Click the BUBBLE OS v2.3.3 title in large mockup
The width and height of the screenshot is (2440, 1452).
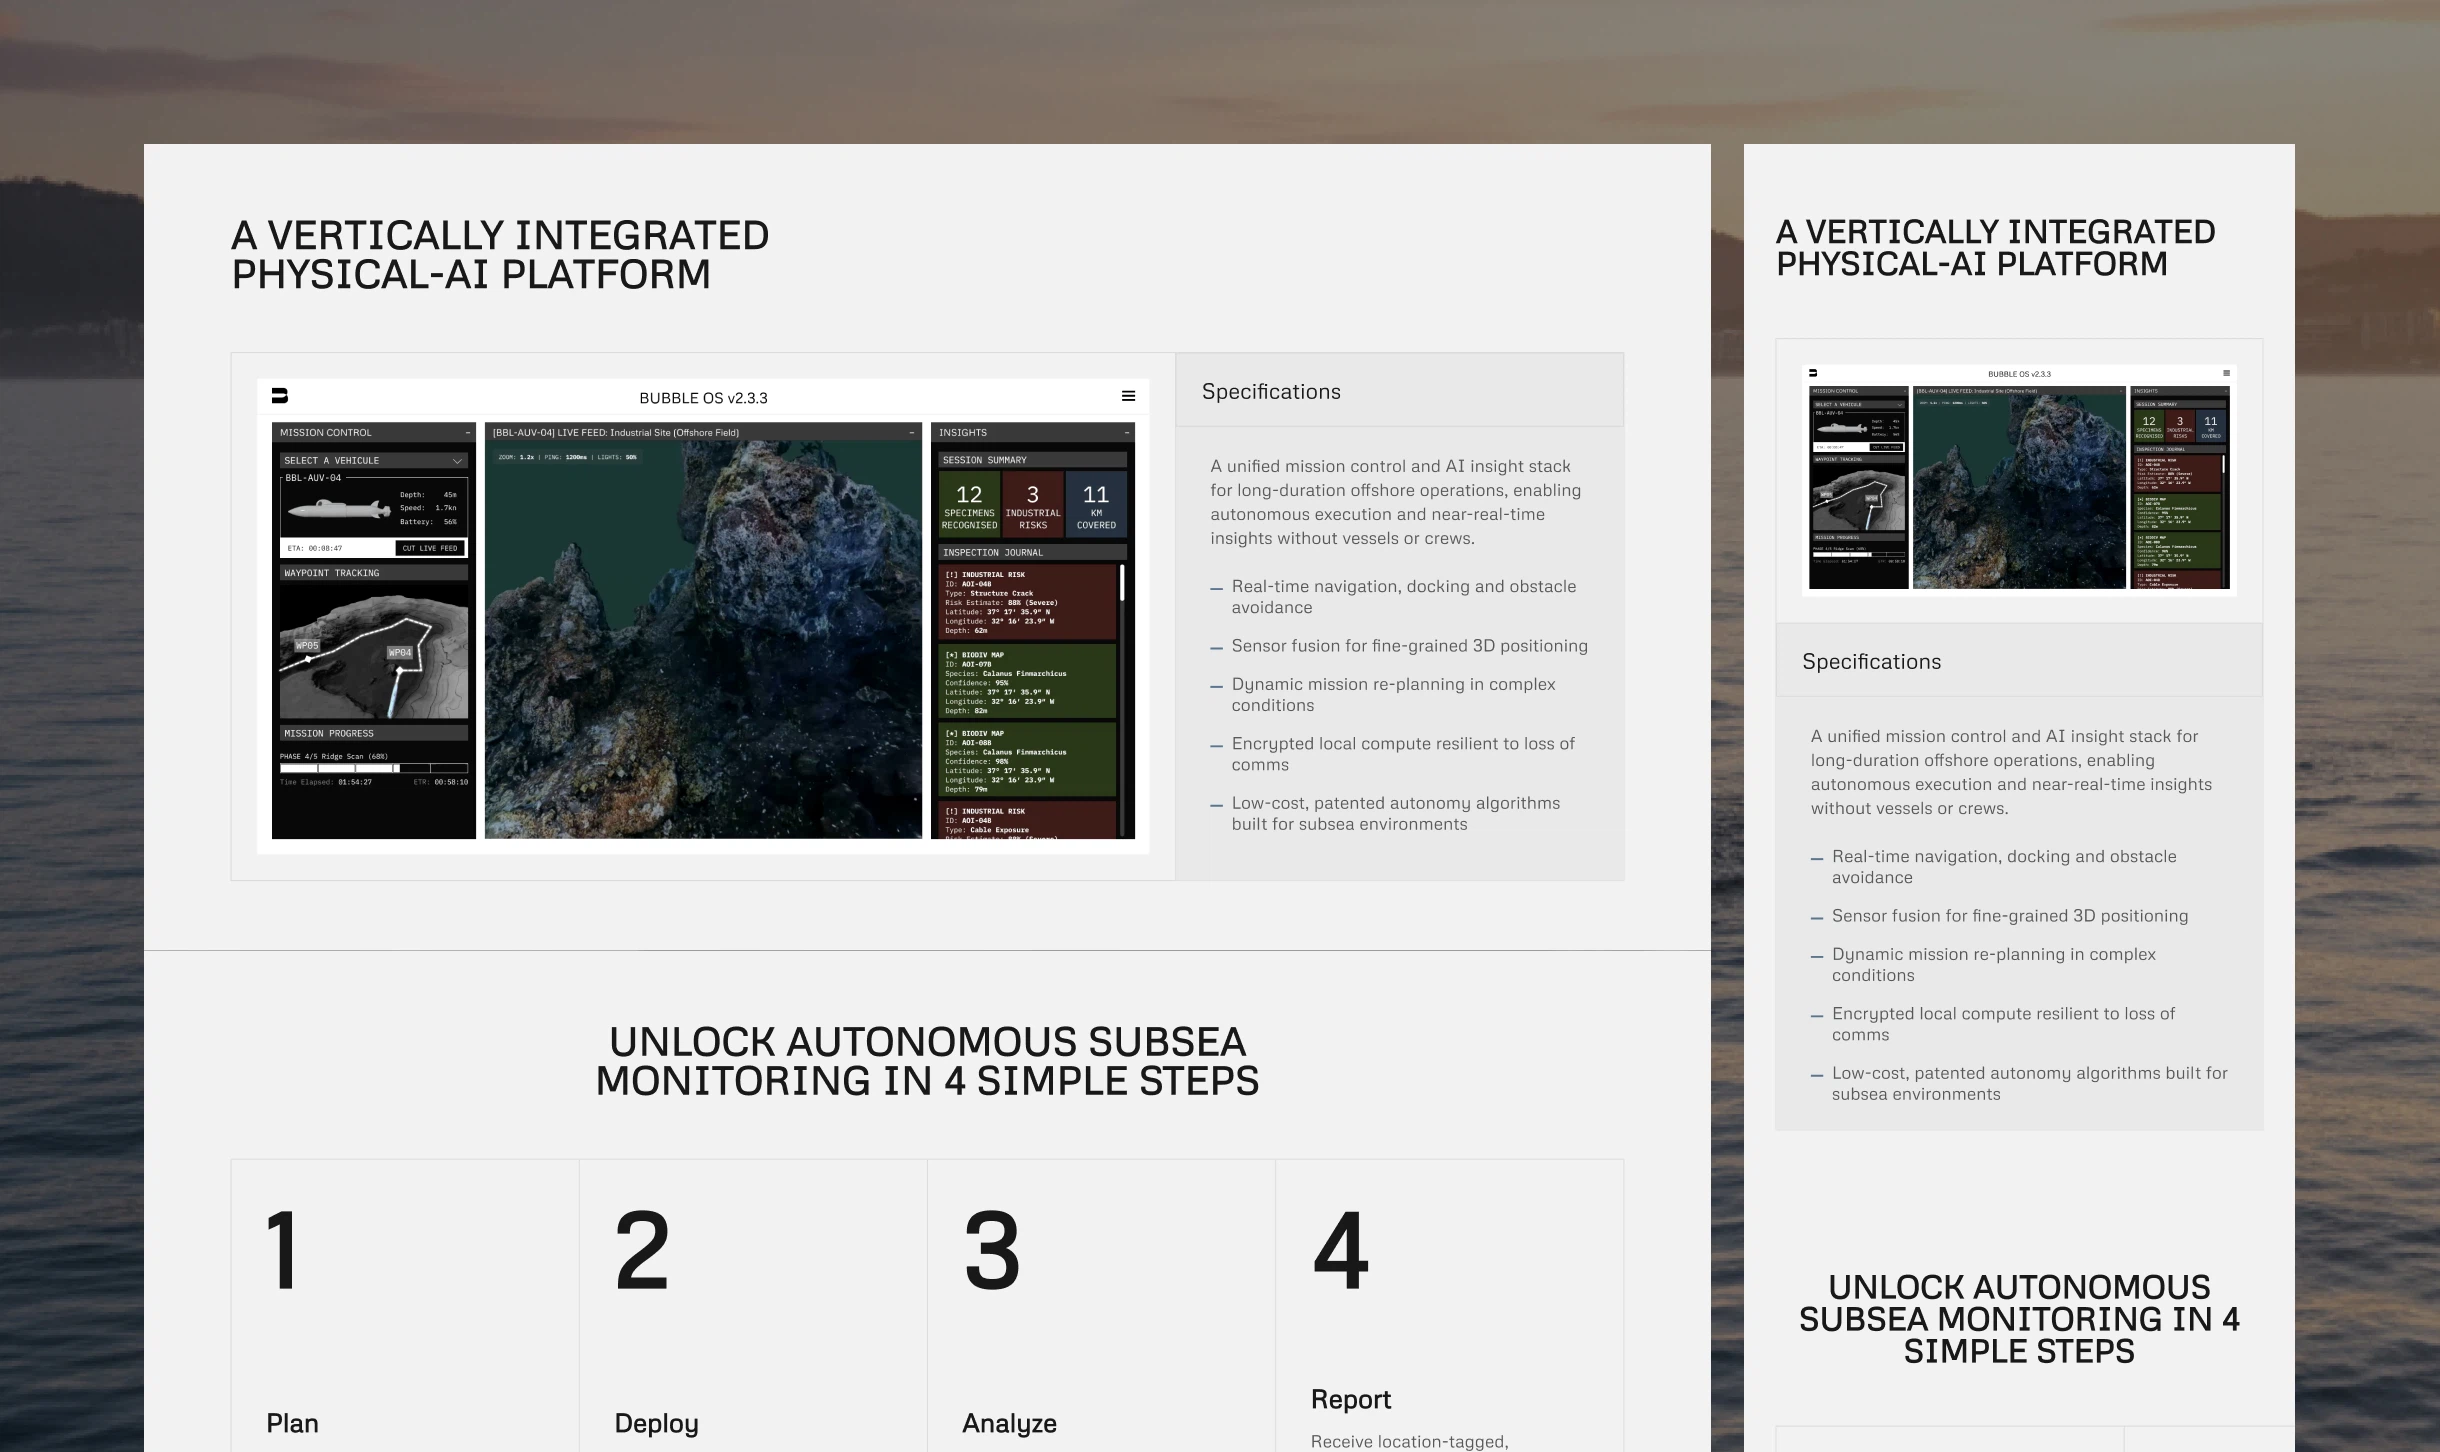(703, 398)
